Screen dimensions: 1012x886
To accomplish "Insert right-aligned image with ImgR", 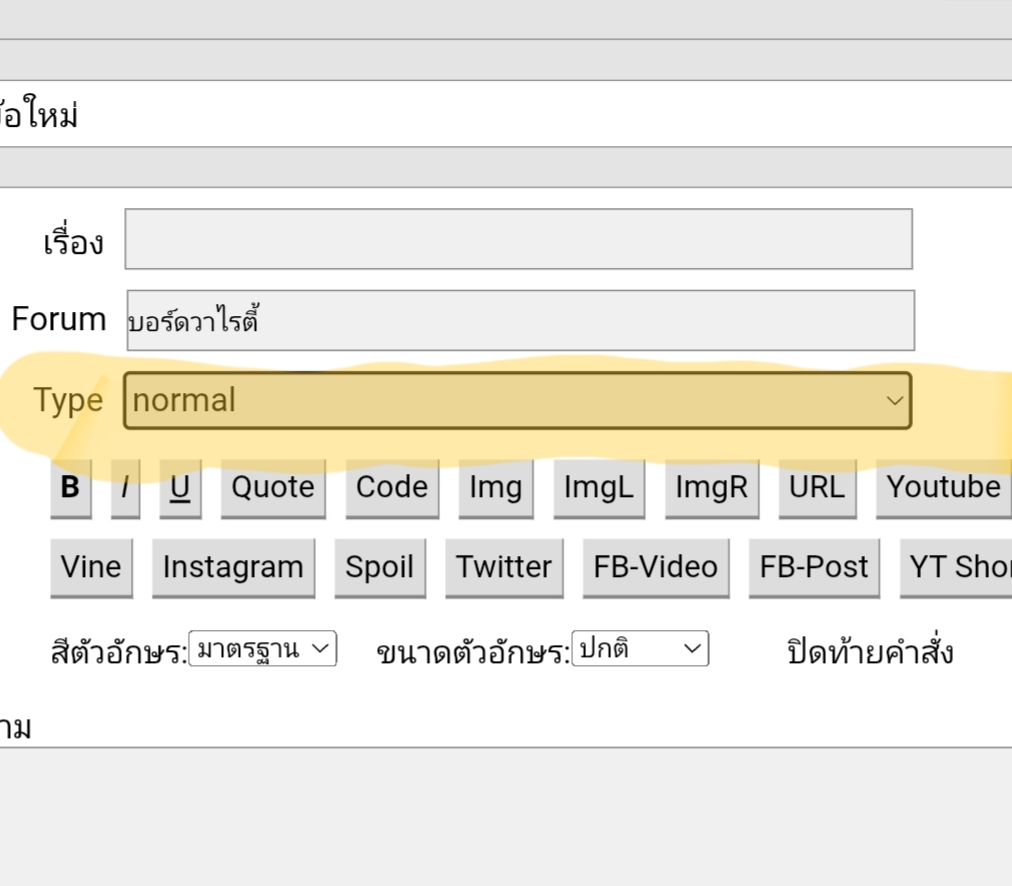I will (711, 488).
